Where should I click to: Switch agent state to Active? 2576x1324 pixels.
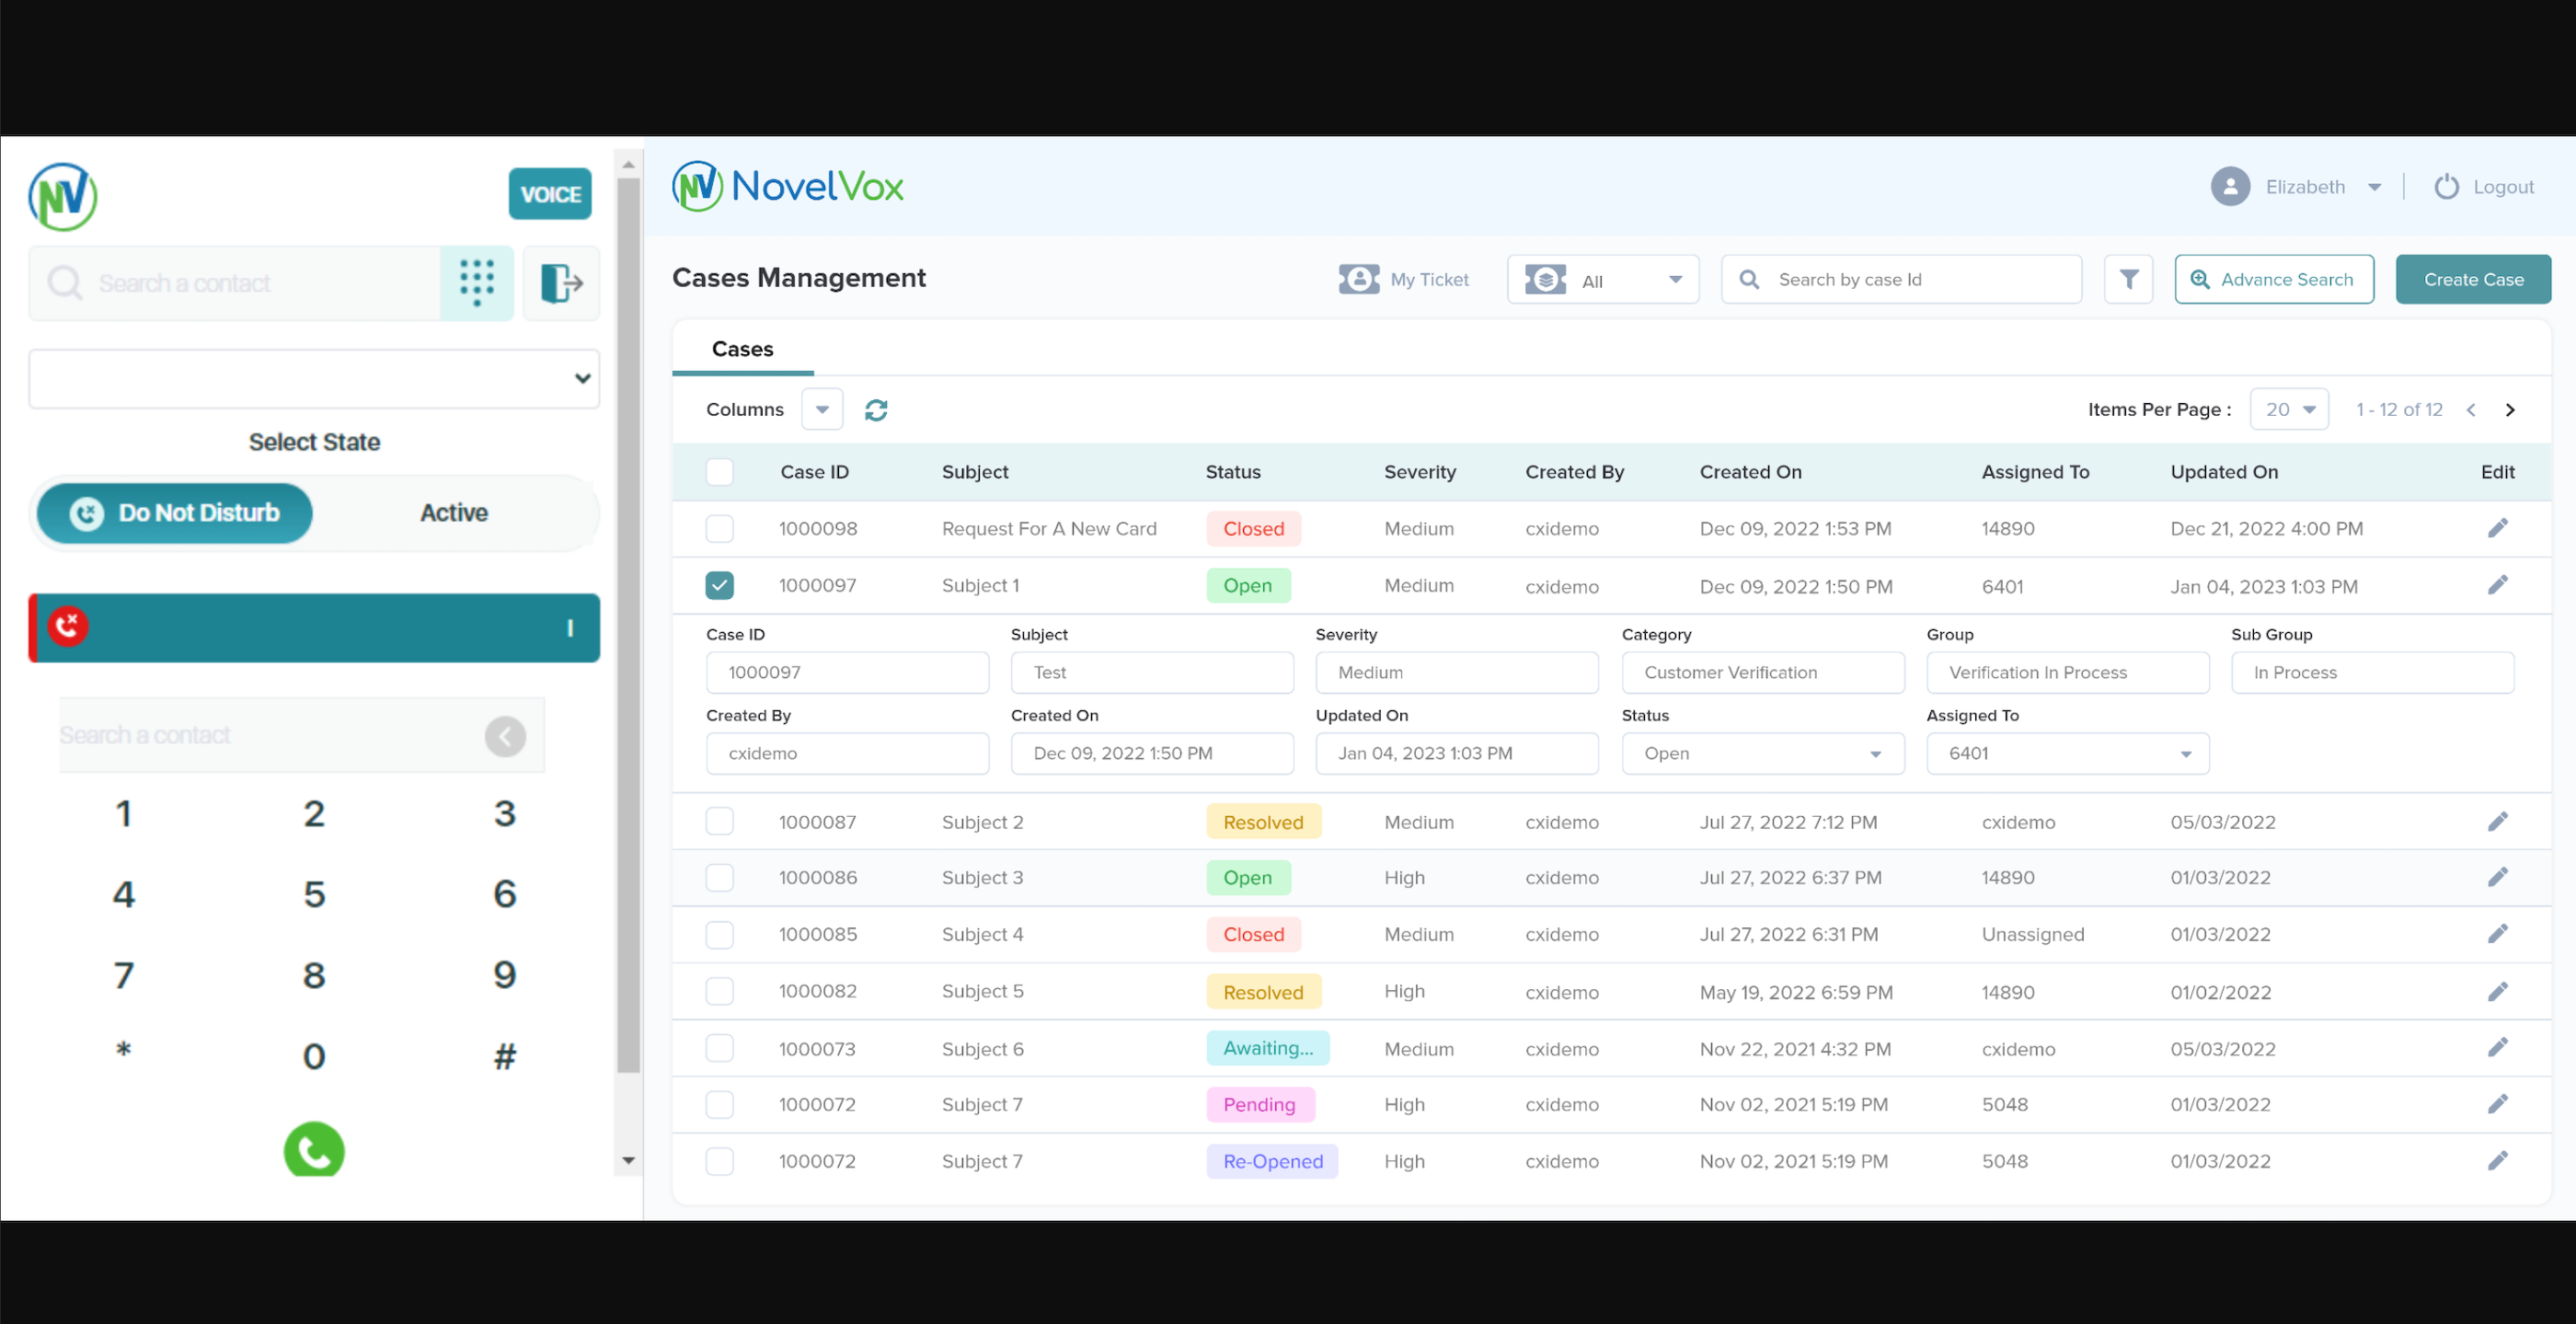click(x=454, y=513)
